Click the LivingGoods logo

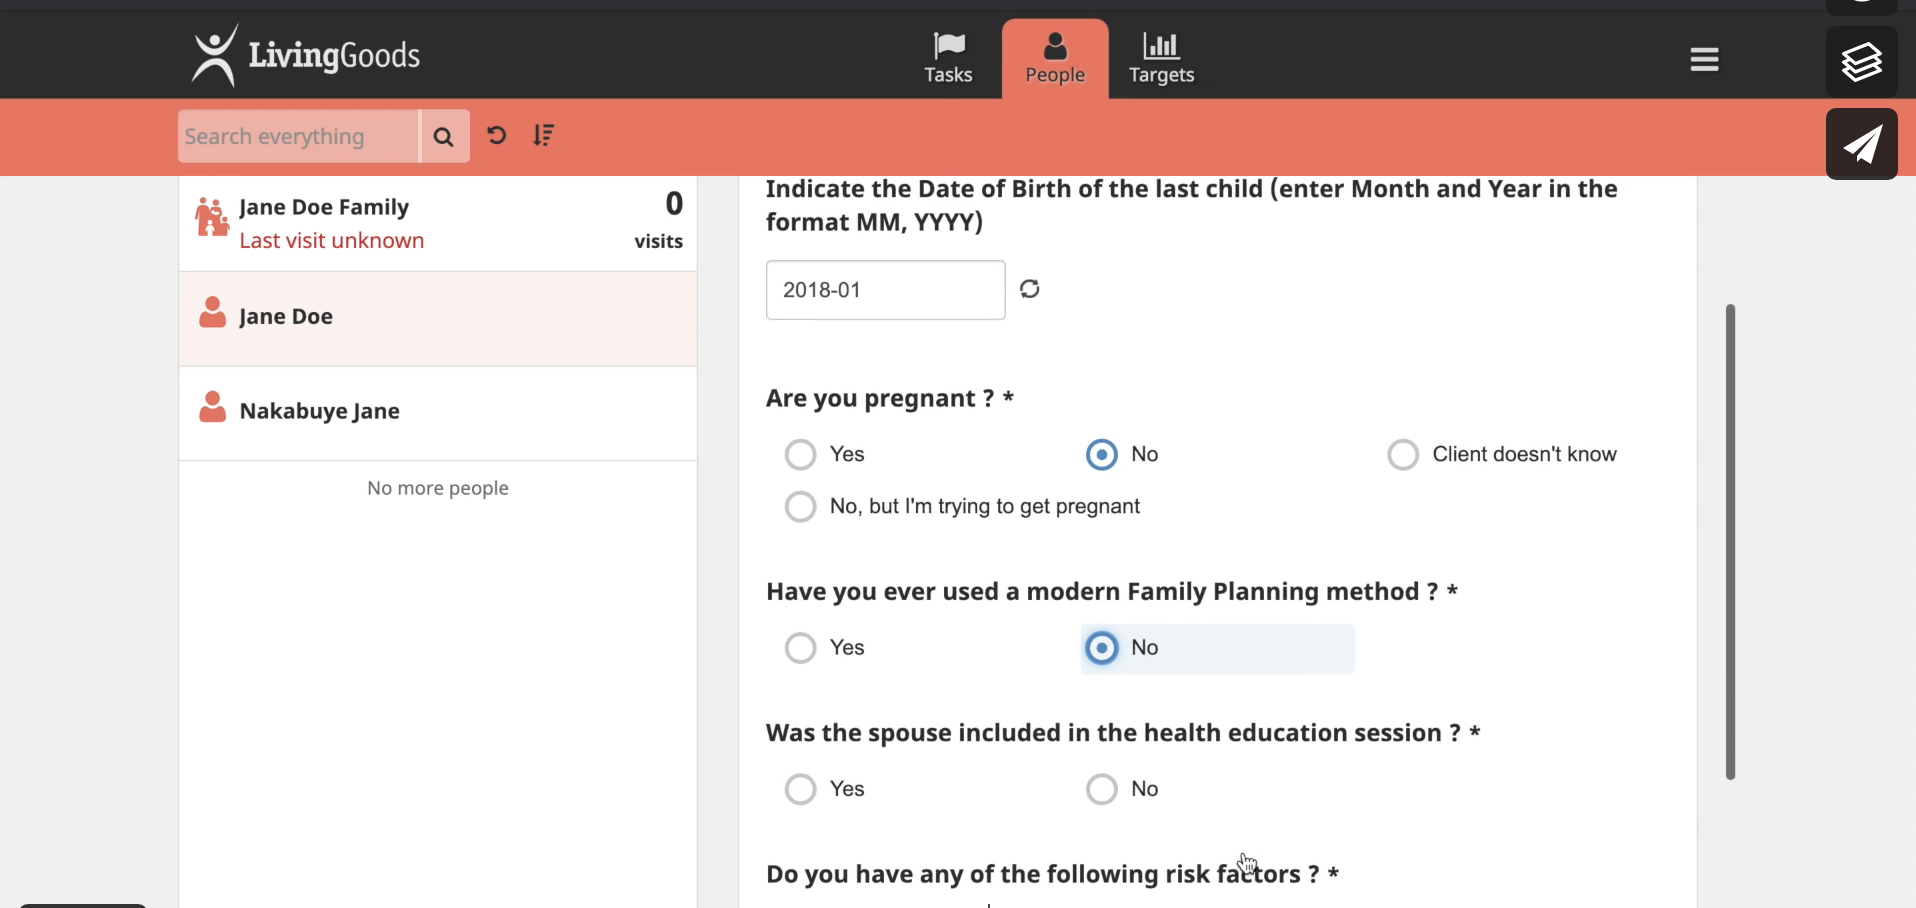(306, 55)
